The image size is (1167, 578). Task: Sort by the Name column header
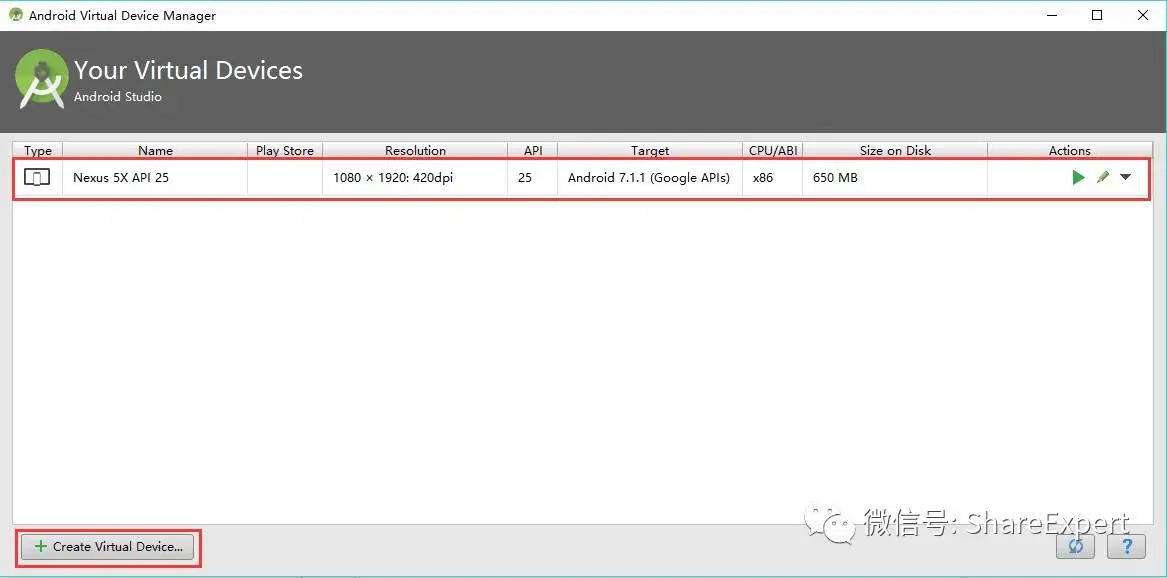pyautogui.click(x=155, y=150)
